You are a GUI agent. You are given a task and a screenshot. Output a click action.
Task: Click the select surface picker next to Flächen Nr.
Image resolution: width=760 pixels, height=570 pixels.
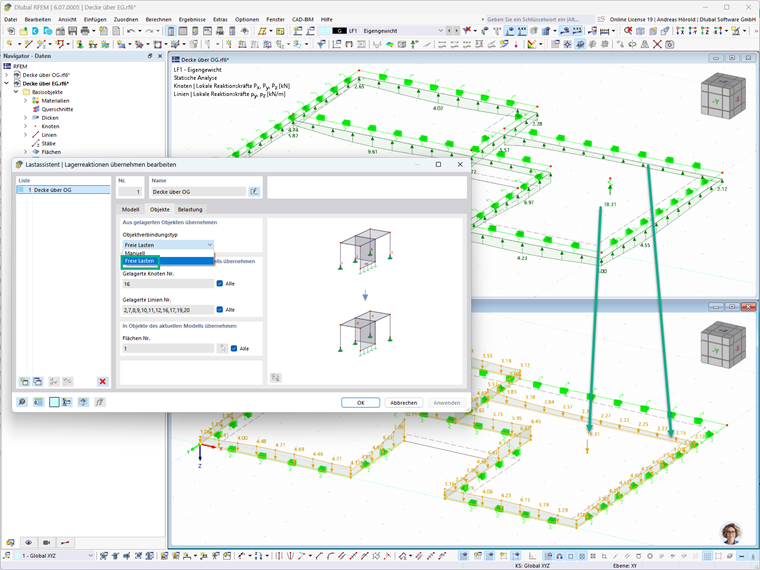coord(222,348)
